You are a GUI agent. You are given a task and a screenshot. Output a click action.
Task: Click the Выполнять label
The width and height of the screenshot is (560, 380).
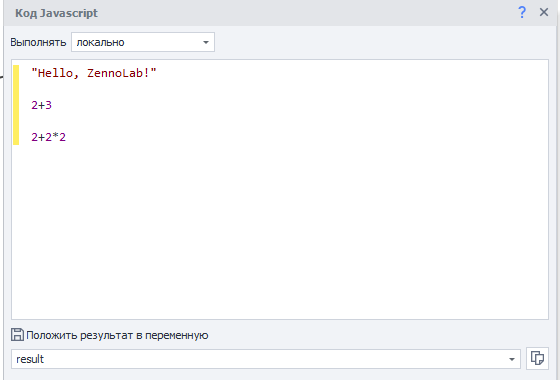pos(38,42)
